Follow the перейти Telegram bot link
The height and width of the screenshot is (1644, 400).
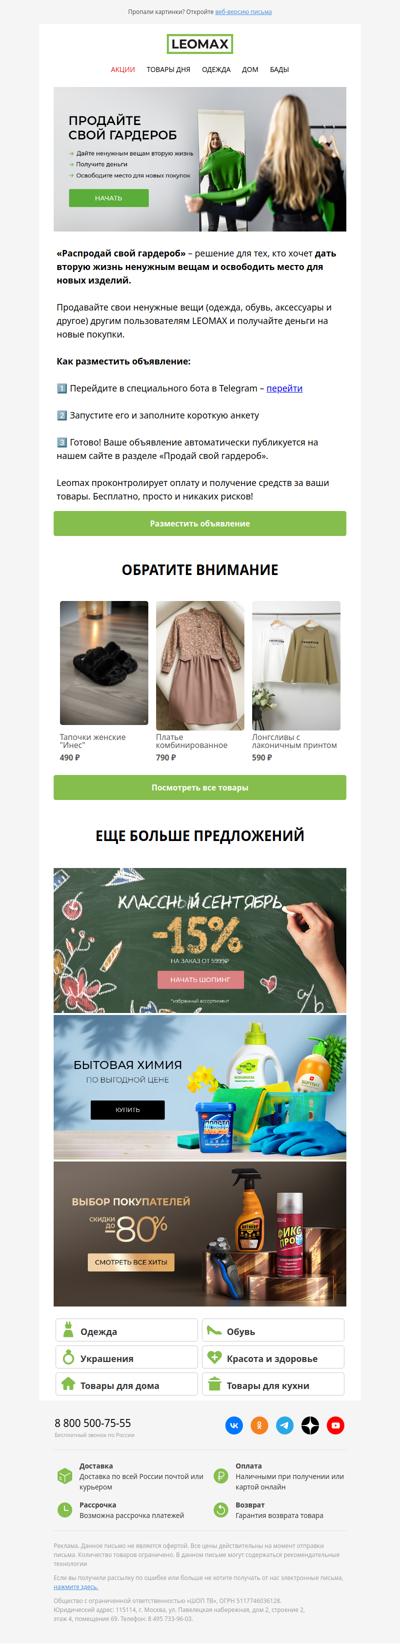[284, 388]
